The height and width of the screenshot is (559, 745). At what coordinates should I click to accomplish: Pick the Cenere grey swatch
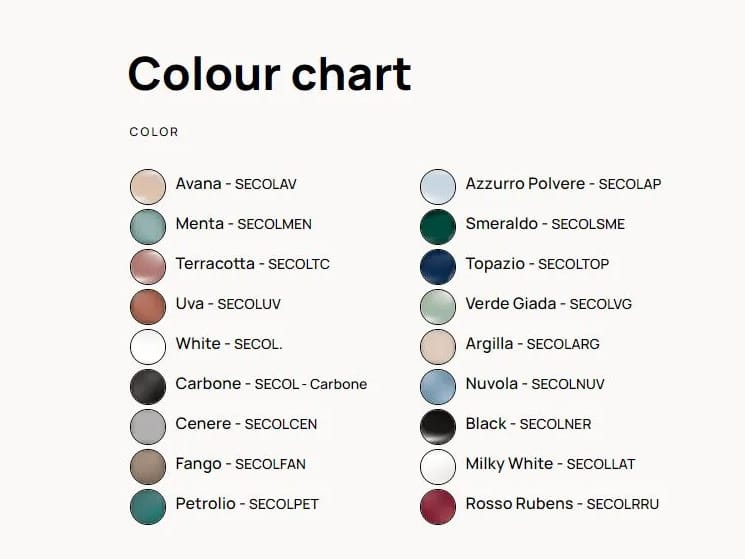(x=147, y=427)
